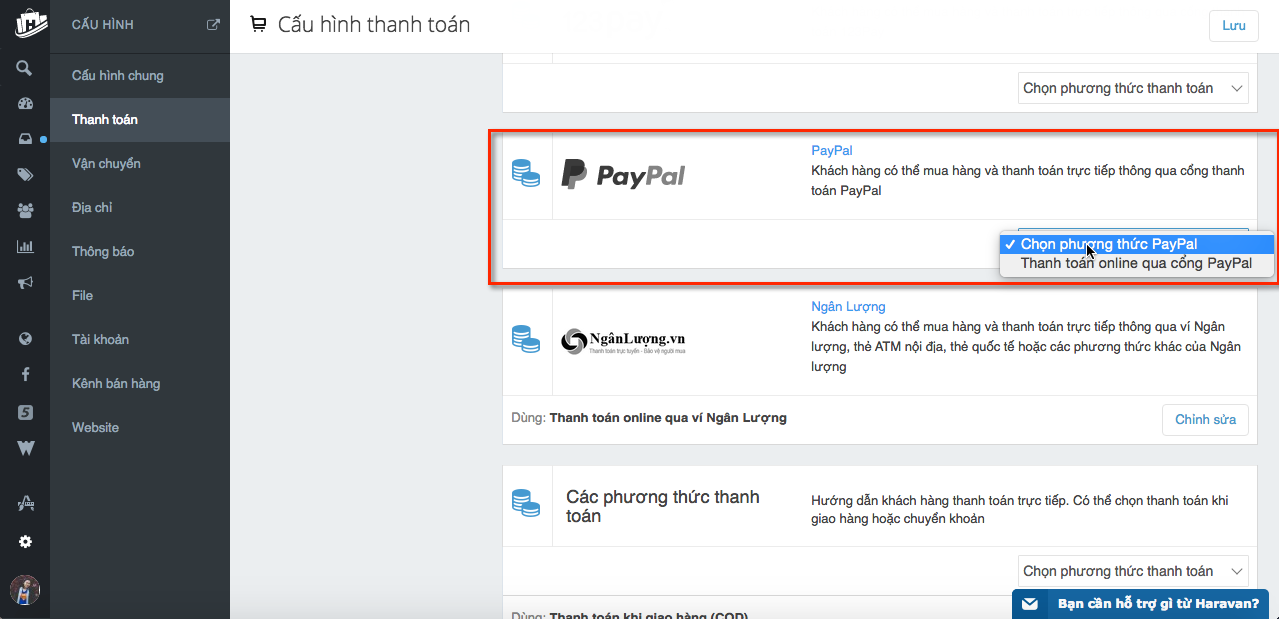Choose Thanh toán online qua cổng PayPal
The width and height of the screenshot is (1279, 619).
click(1137, 263)
